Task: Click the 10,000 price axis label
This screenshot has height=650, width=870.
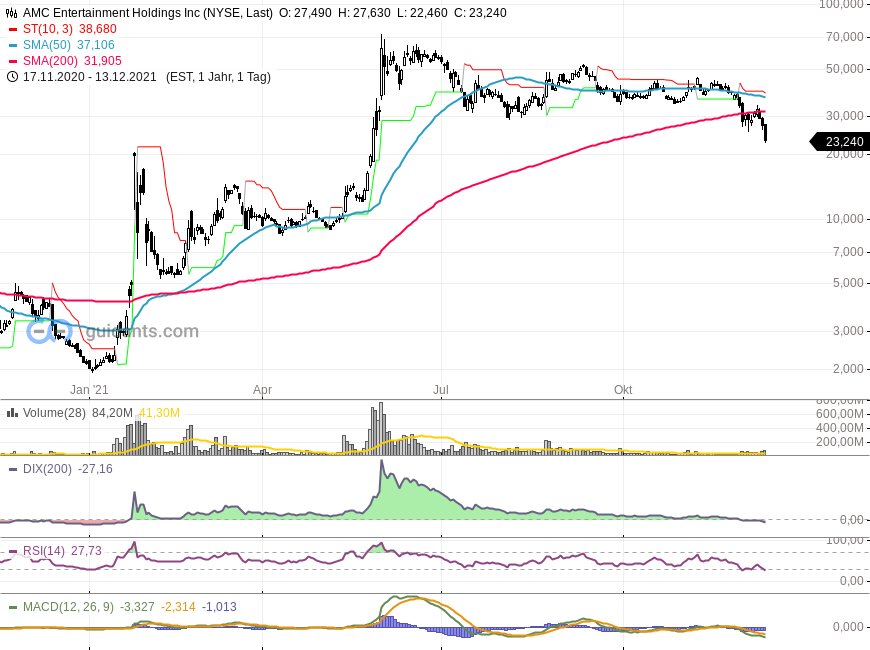Action: coord(844,219)
